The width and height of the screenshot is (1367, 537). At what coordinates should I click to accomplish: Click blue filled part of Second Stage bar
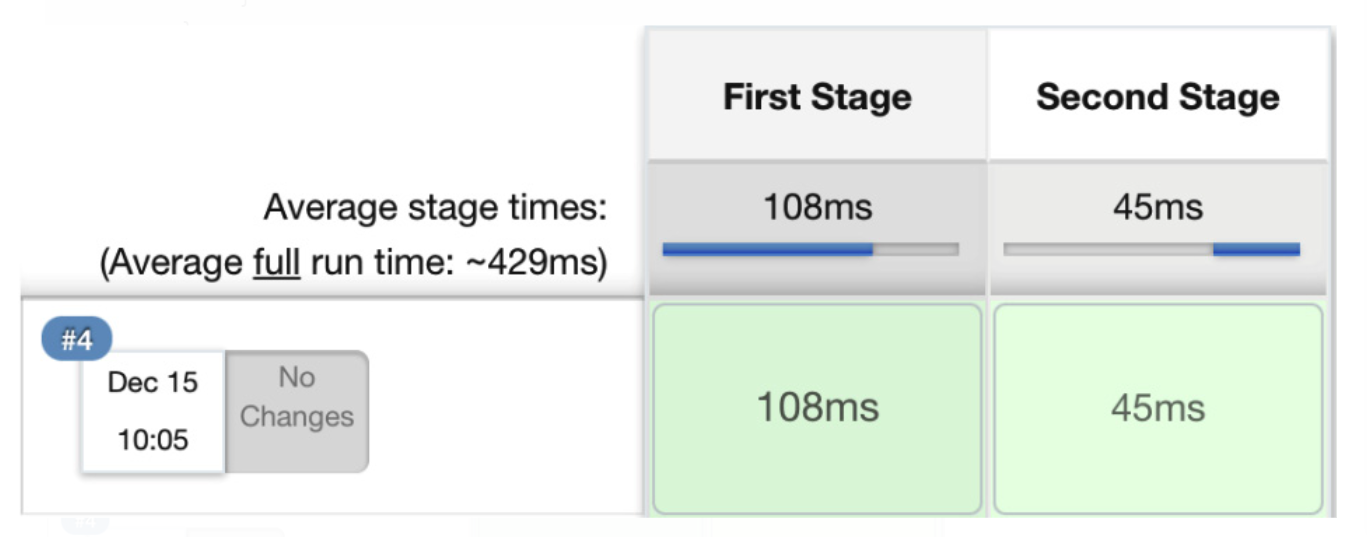1256,249
